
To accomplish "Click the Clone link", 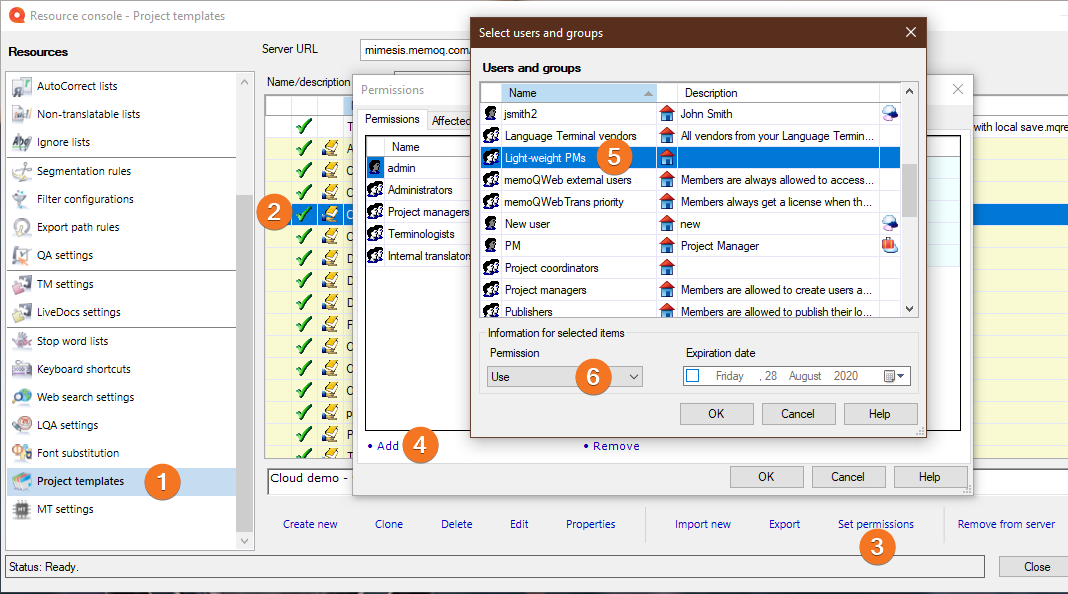I will click(x=389, y=524).
